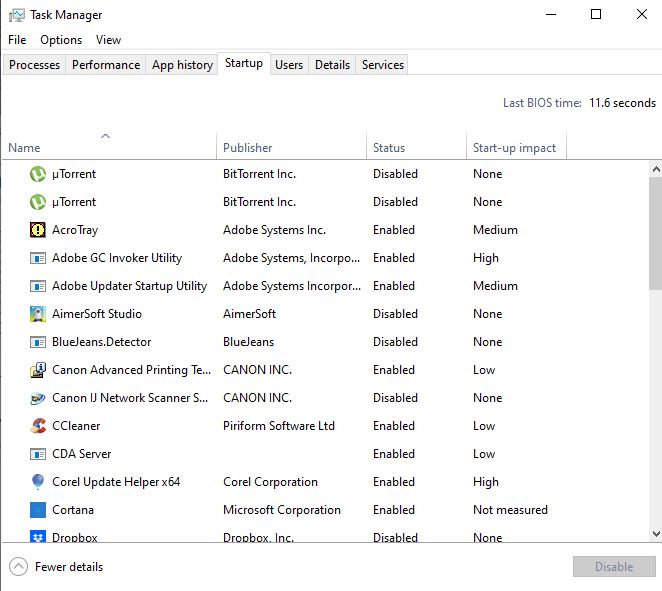Open the File menu
Screen dimensions: 662x591
tap(17, 40)
